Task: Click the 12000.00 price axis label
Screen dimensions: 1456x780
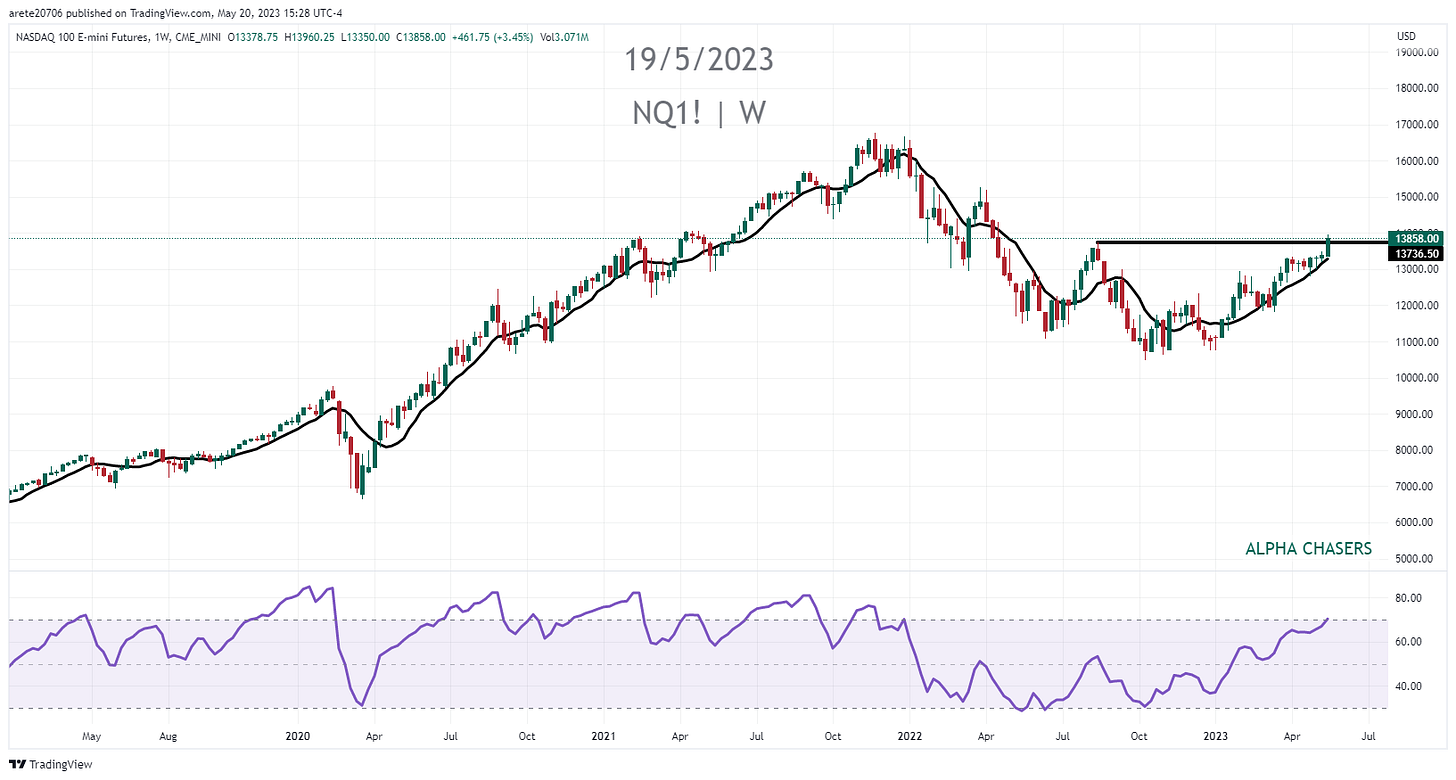Action: pyautogui.click(x=1418, y=306)
